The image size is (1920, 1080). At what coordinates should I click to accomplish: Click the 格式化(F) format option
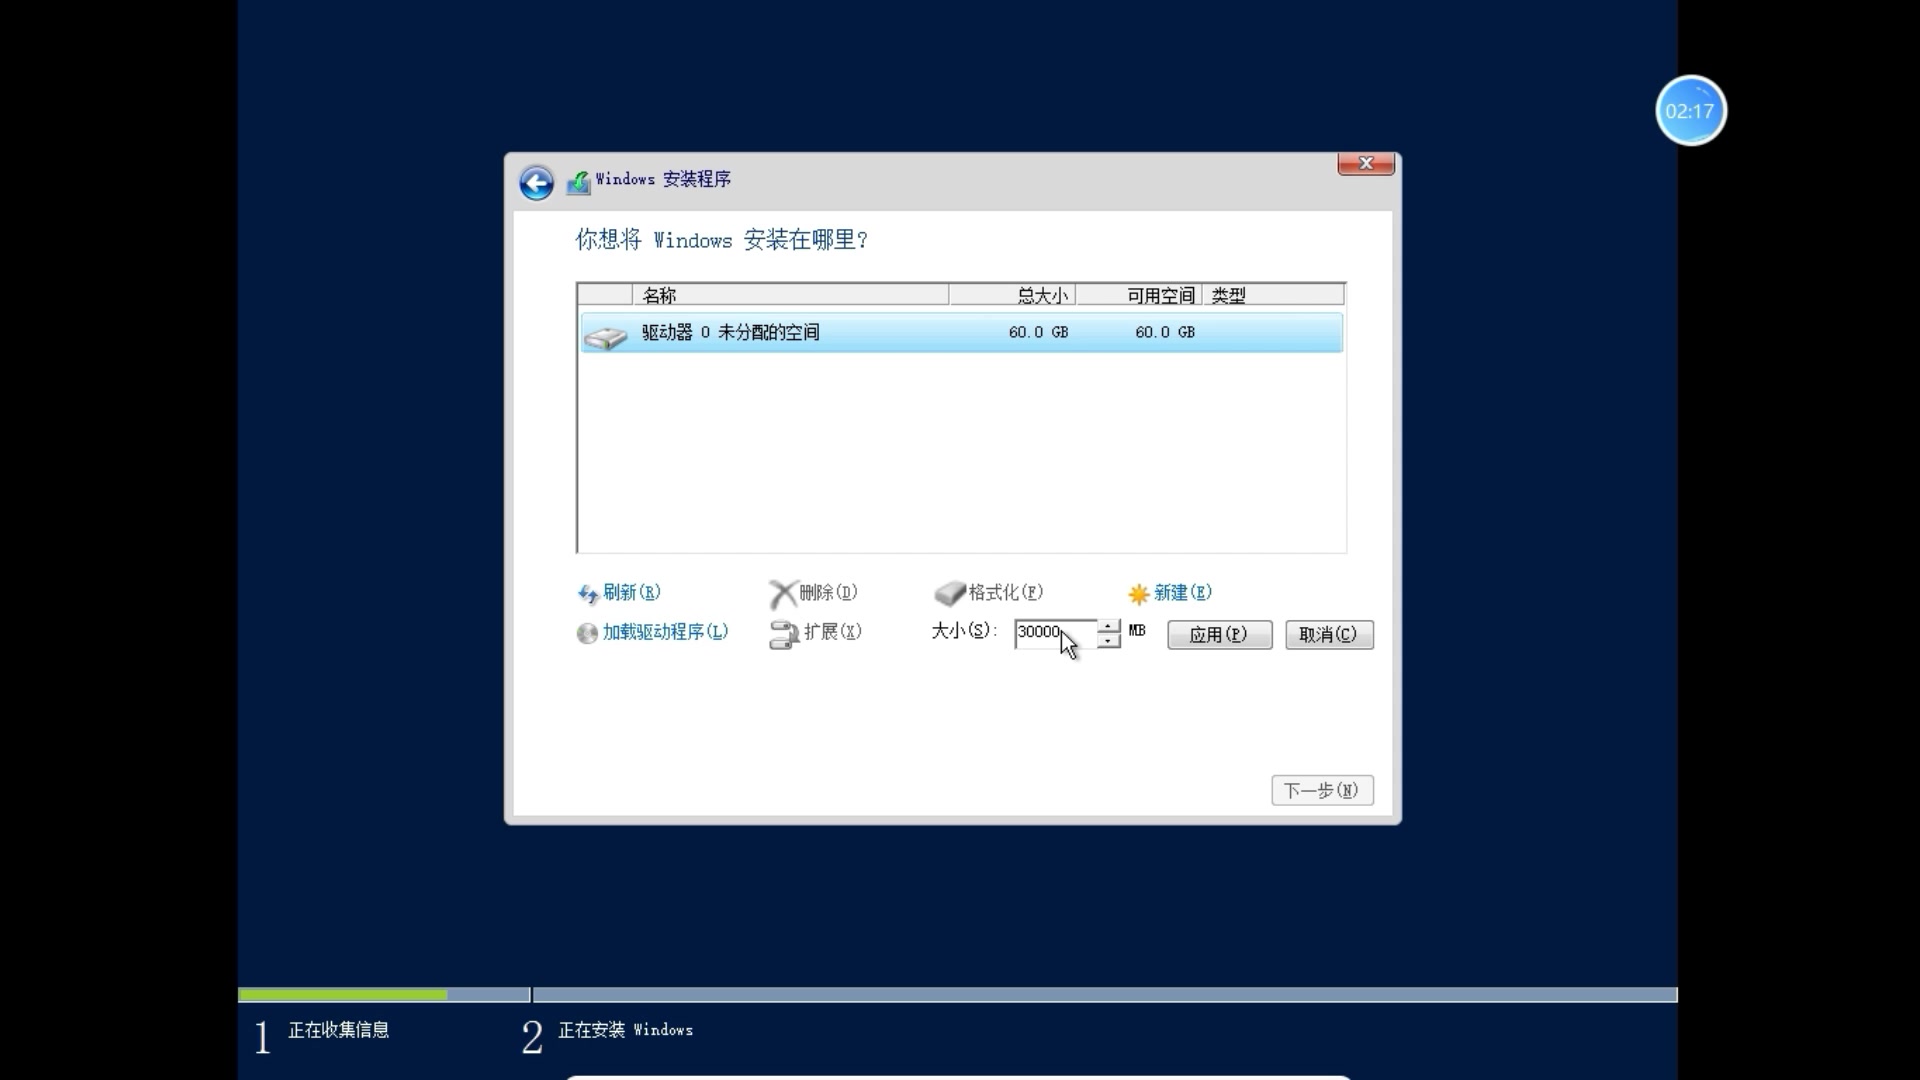pyautogui.click(x=1006, y=592)
